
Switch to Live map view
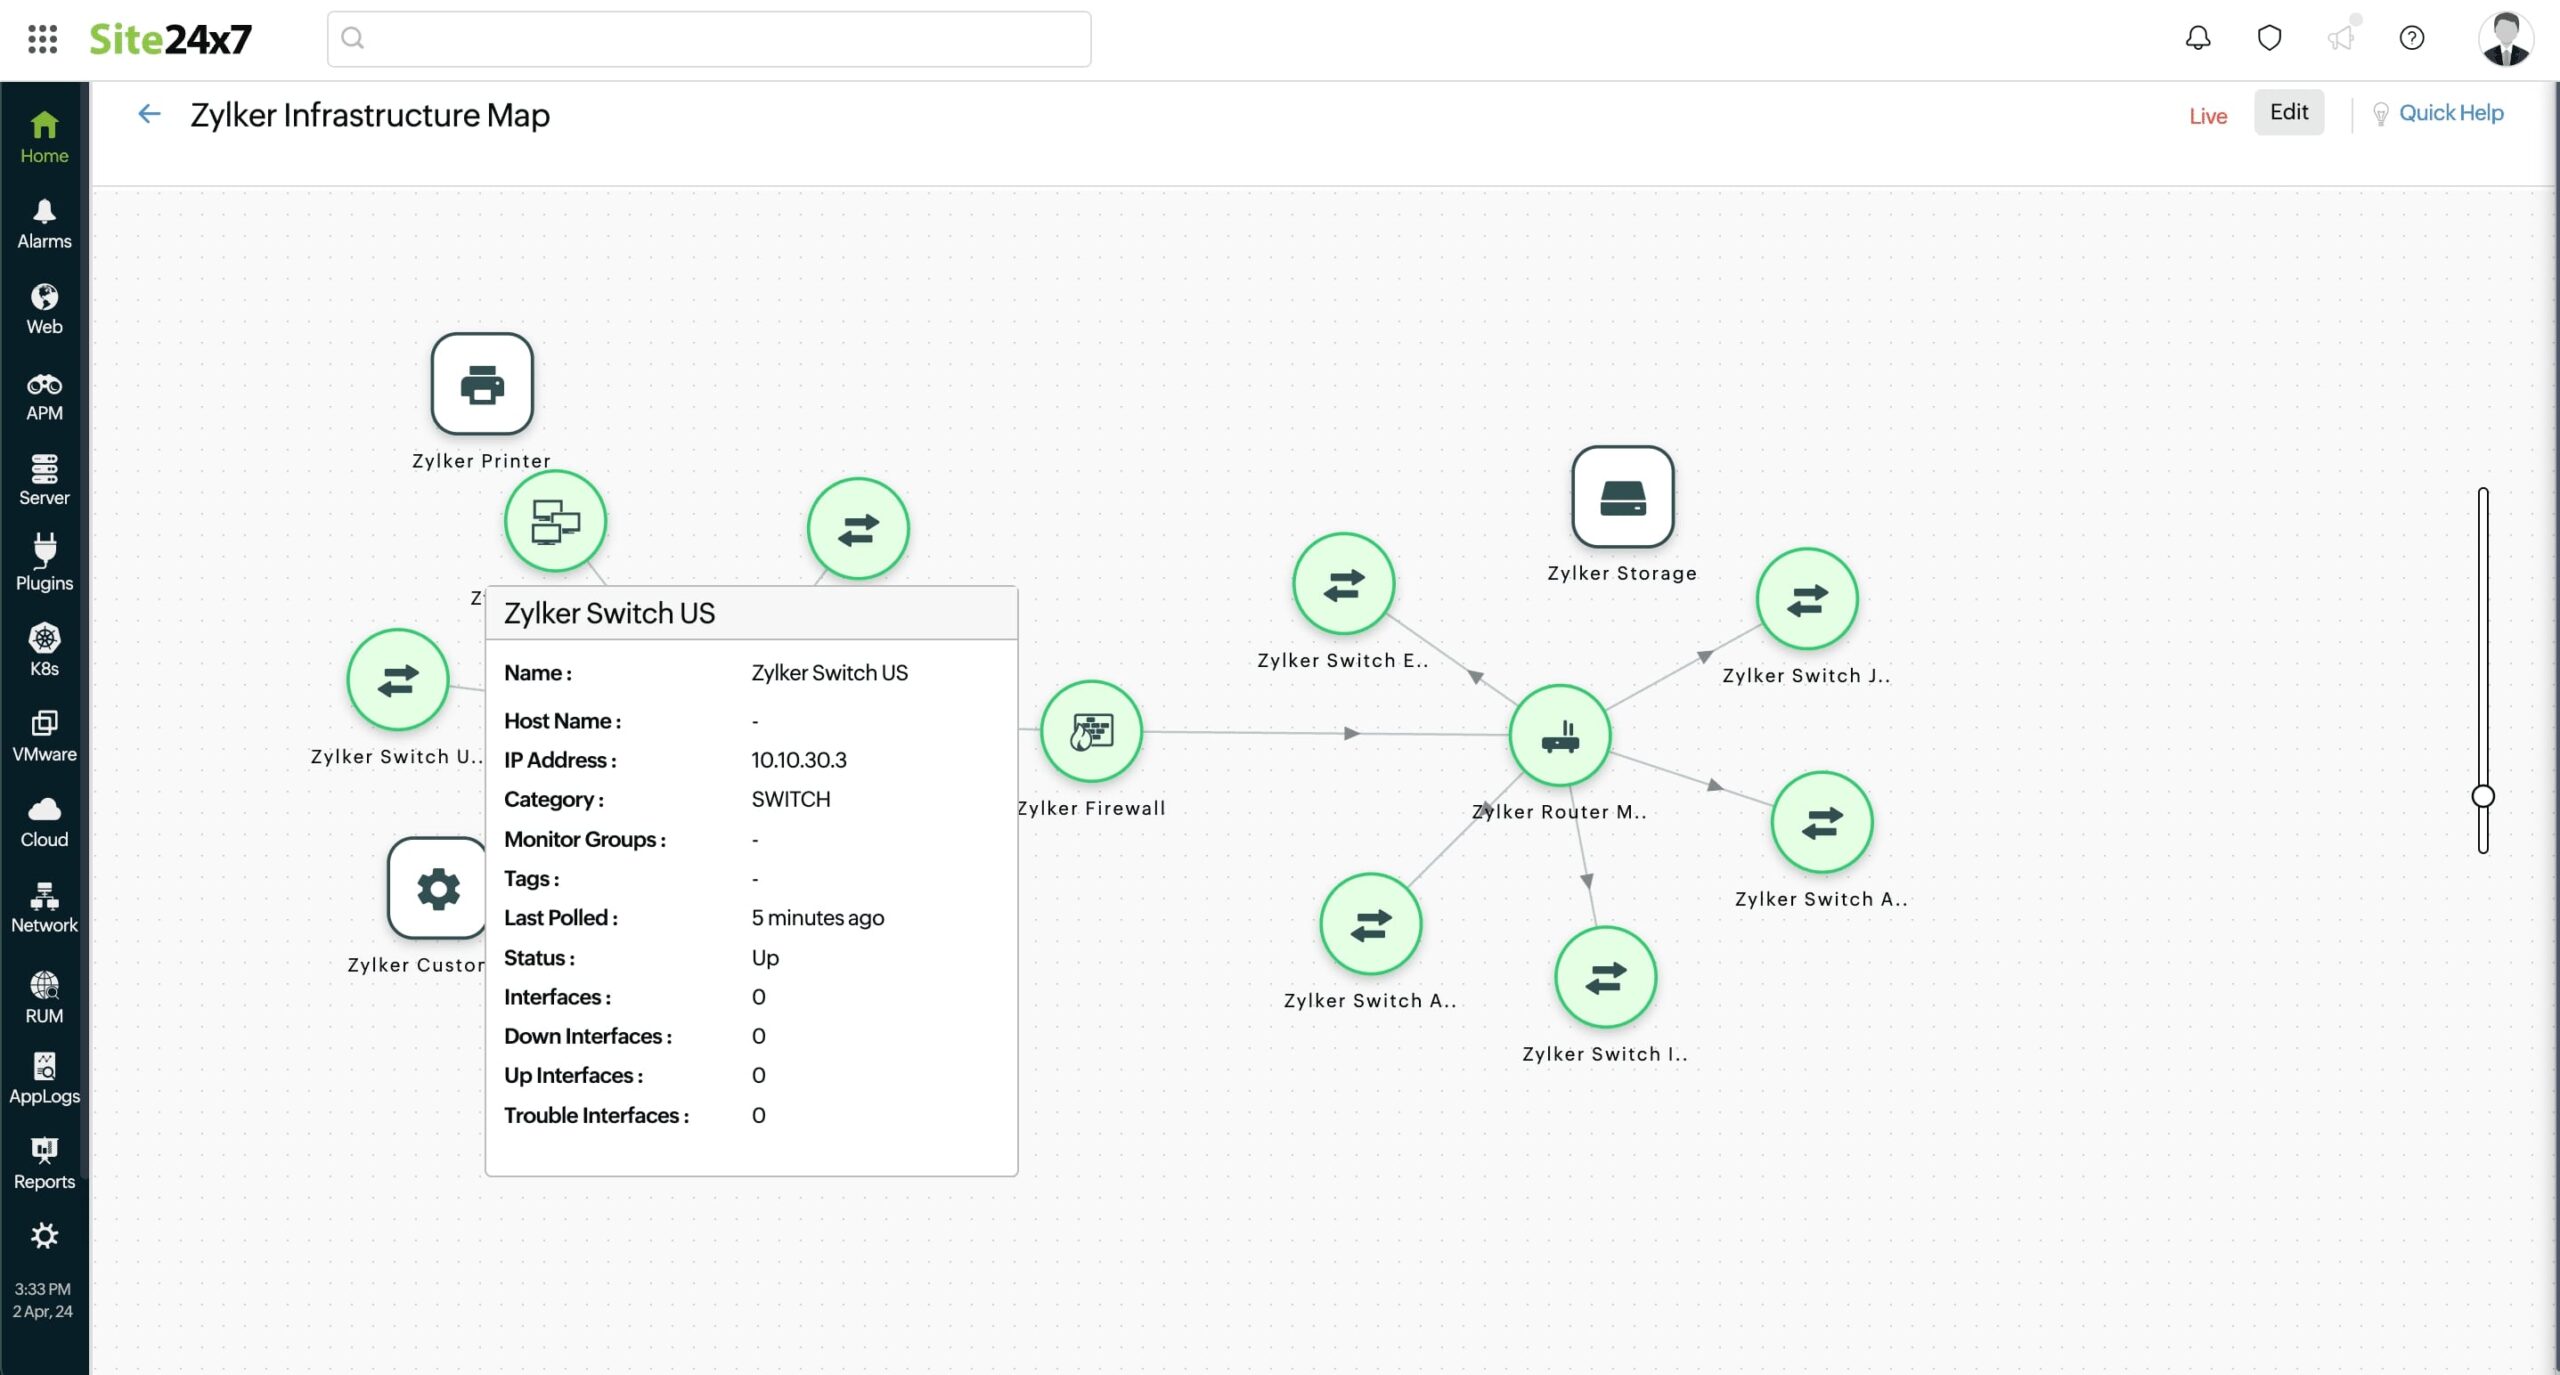point(2207,114)
